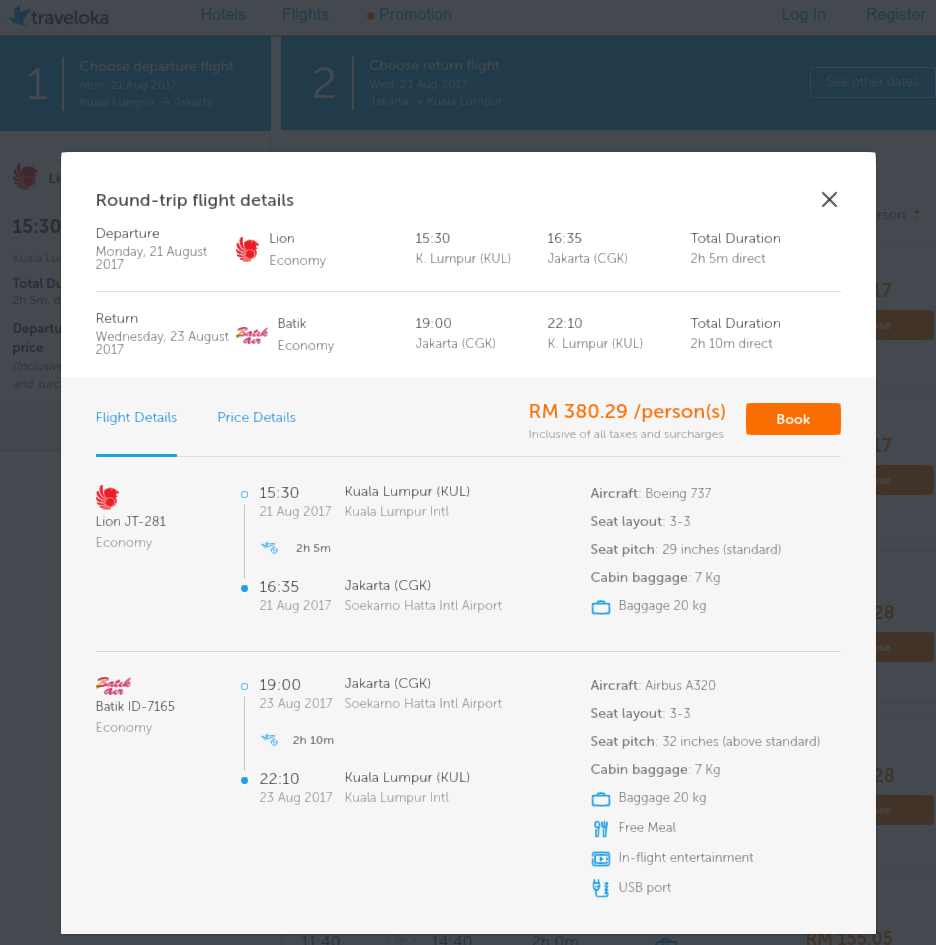
Task: Click the Lion JT-281 airline logo
Action: click(x=107, y=496)
